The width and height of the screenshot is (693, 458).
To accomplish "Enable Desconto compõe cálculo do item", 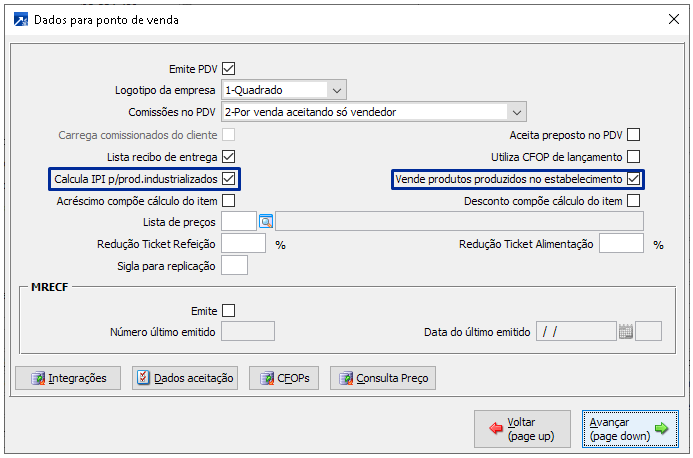I will 633,201.
